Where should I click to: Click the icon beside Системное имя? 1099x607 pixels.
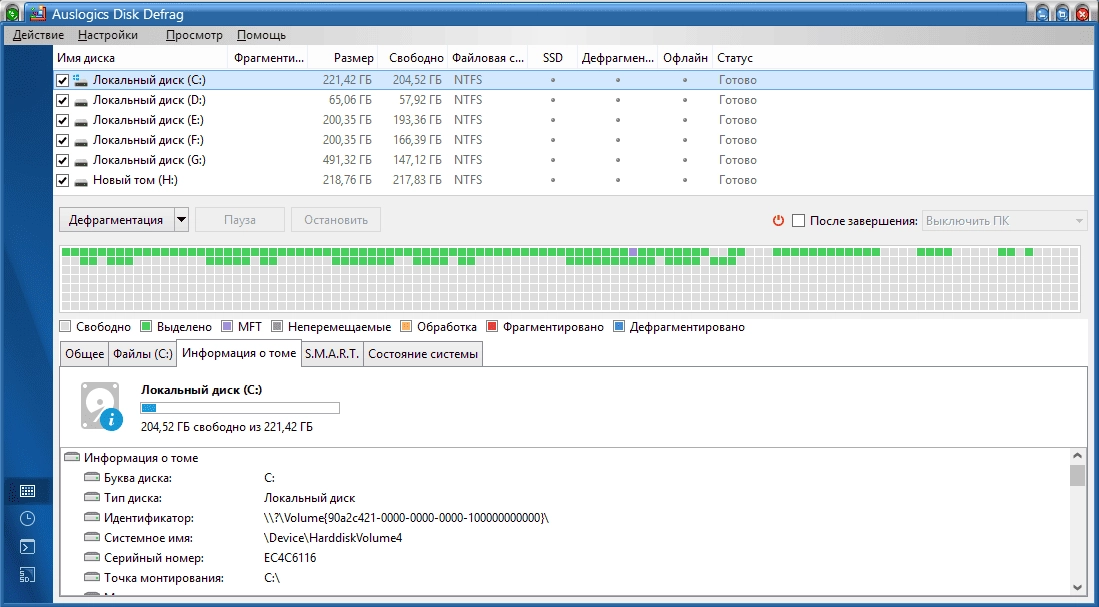92,538
